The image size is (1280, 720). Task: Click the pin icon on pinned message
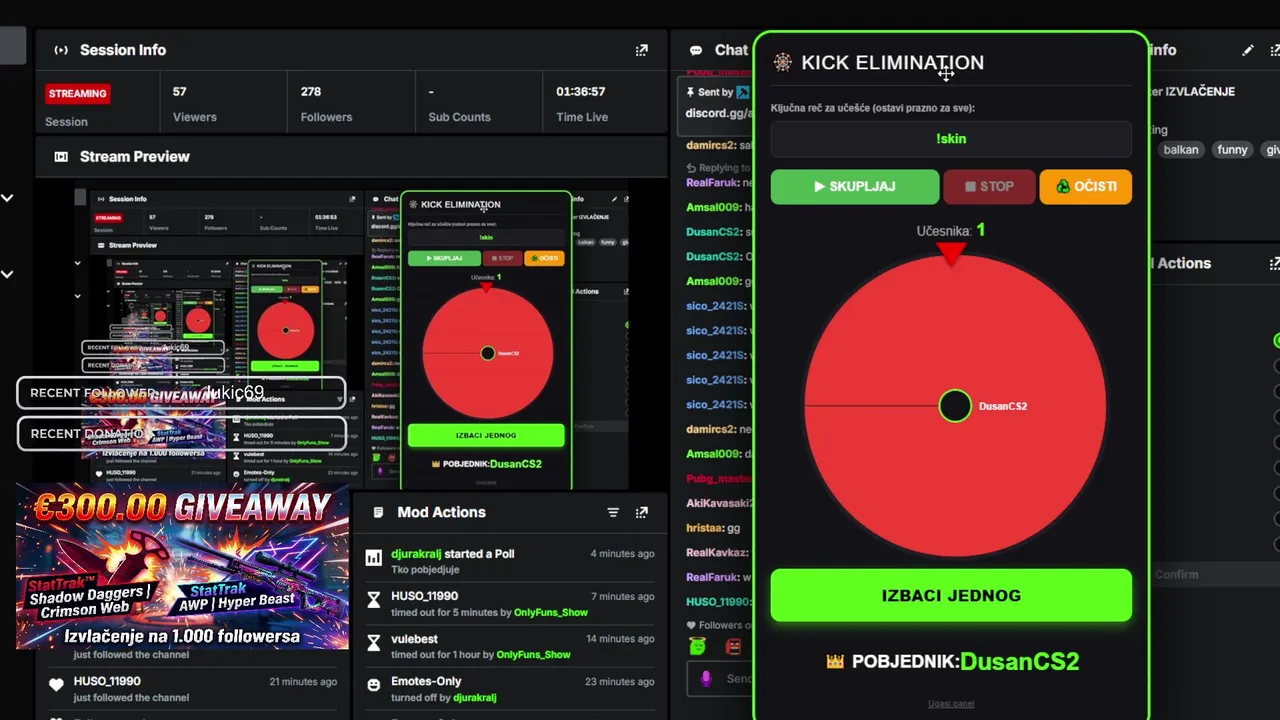[690, 92]
